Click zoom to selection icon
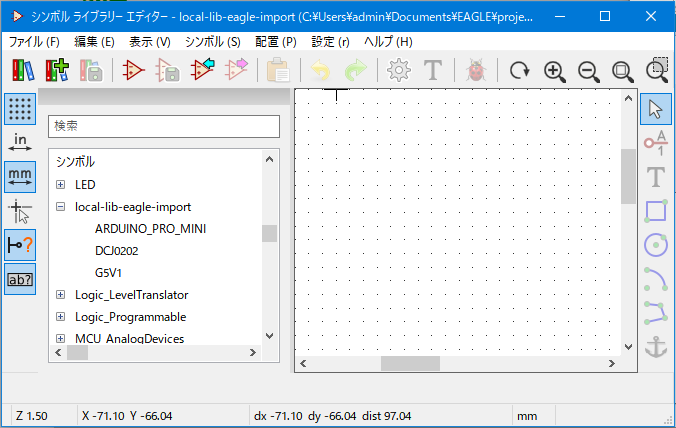Screen dimensions: 676x428 point(657,70)
